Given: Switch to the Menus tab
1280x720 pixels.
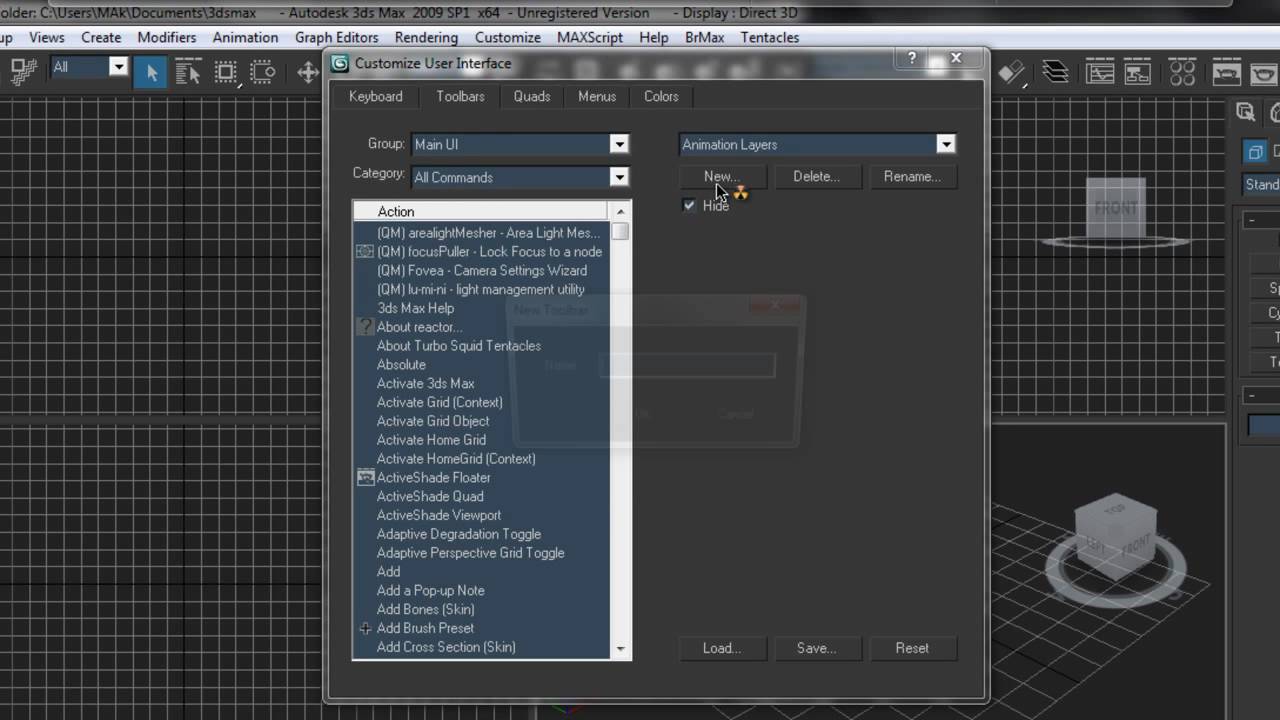Looking at the screenshot, I should [x=597, y=96].
